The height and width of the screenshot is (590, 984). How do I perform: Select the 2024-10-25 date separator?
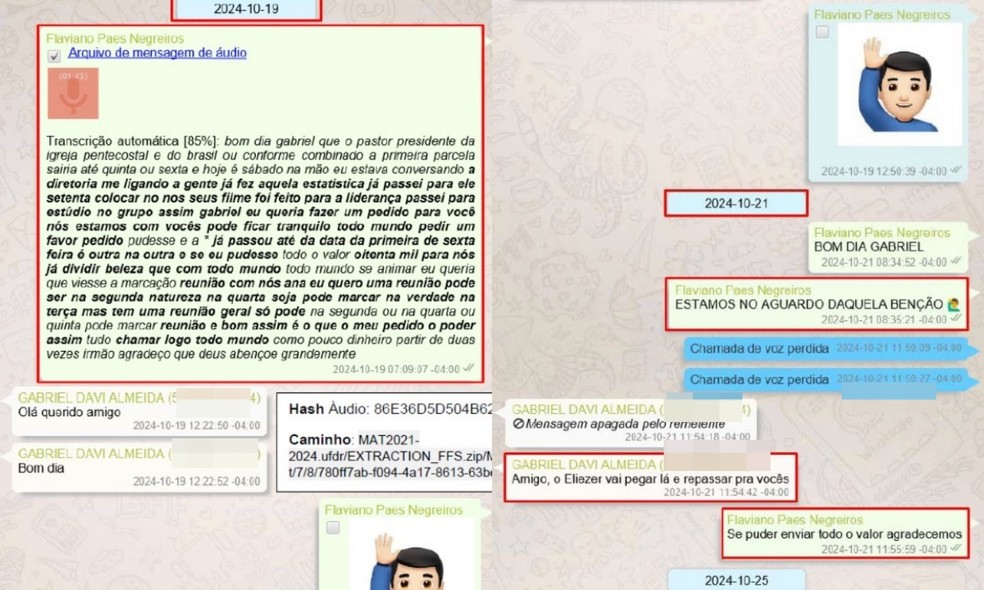coord(735,580)
